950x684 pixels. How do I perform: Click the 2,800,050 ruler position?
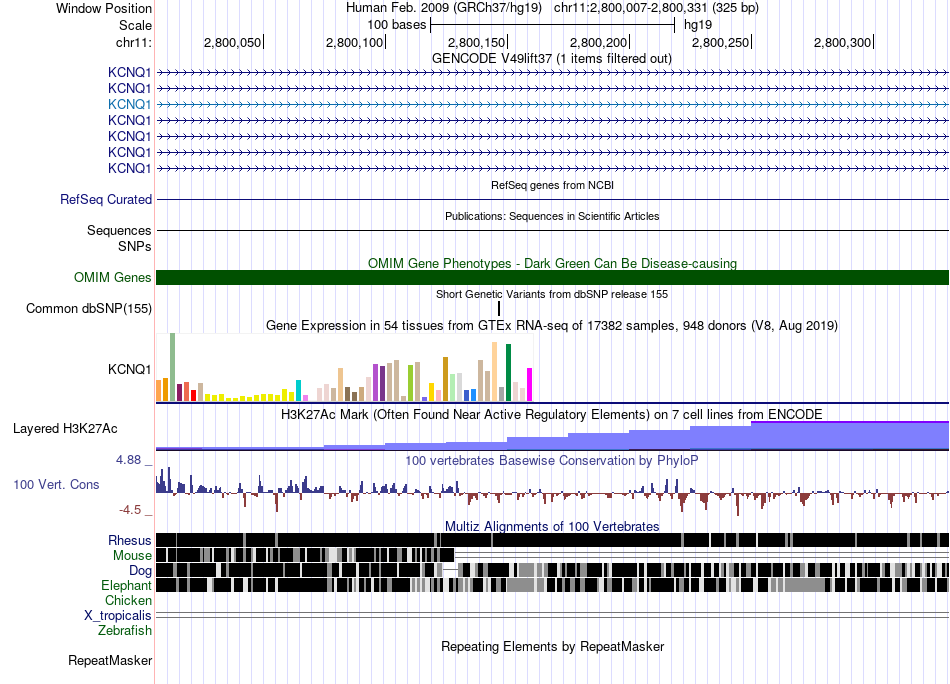tap(233, 42)
